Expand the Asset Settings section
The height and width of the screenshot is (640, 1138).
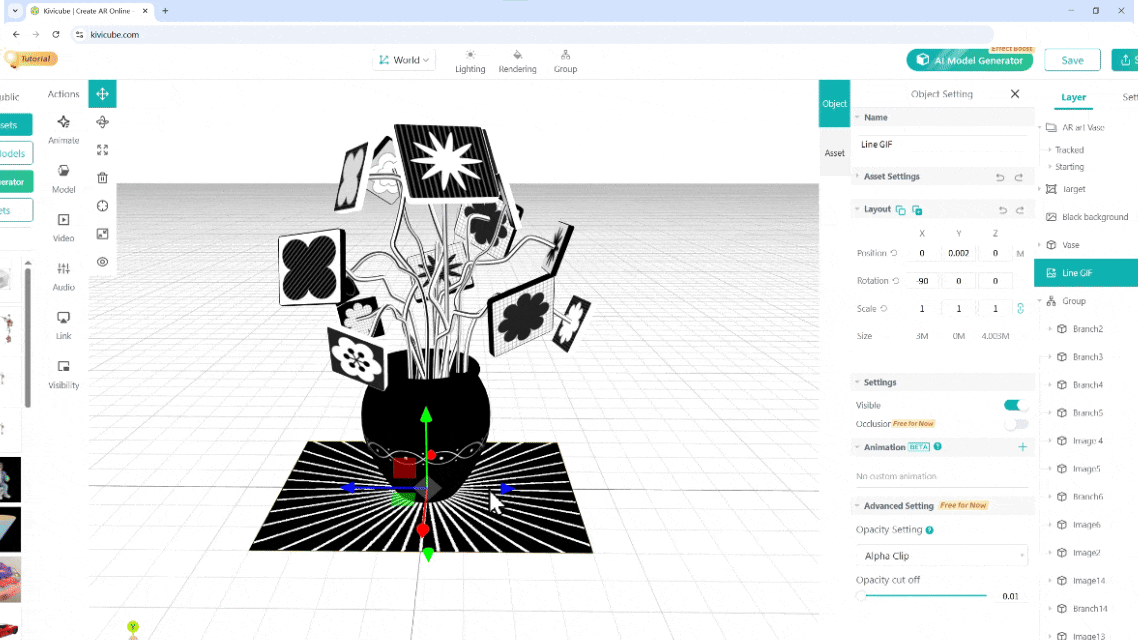coord(891,177)
